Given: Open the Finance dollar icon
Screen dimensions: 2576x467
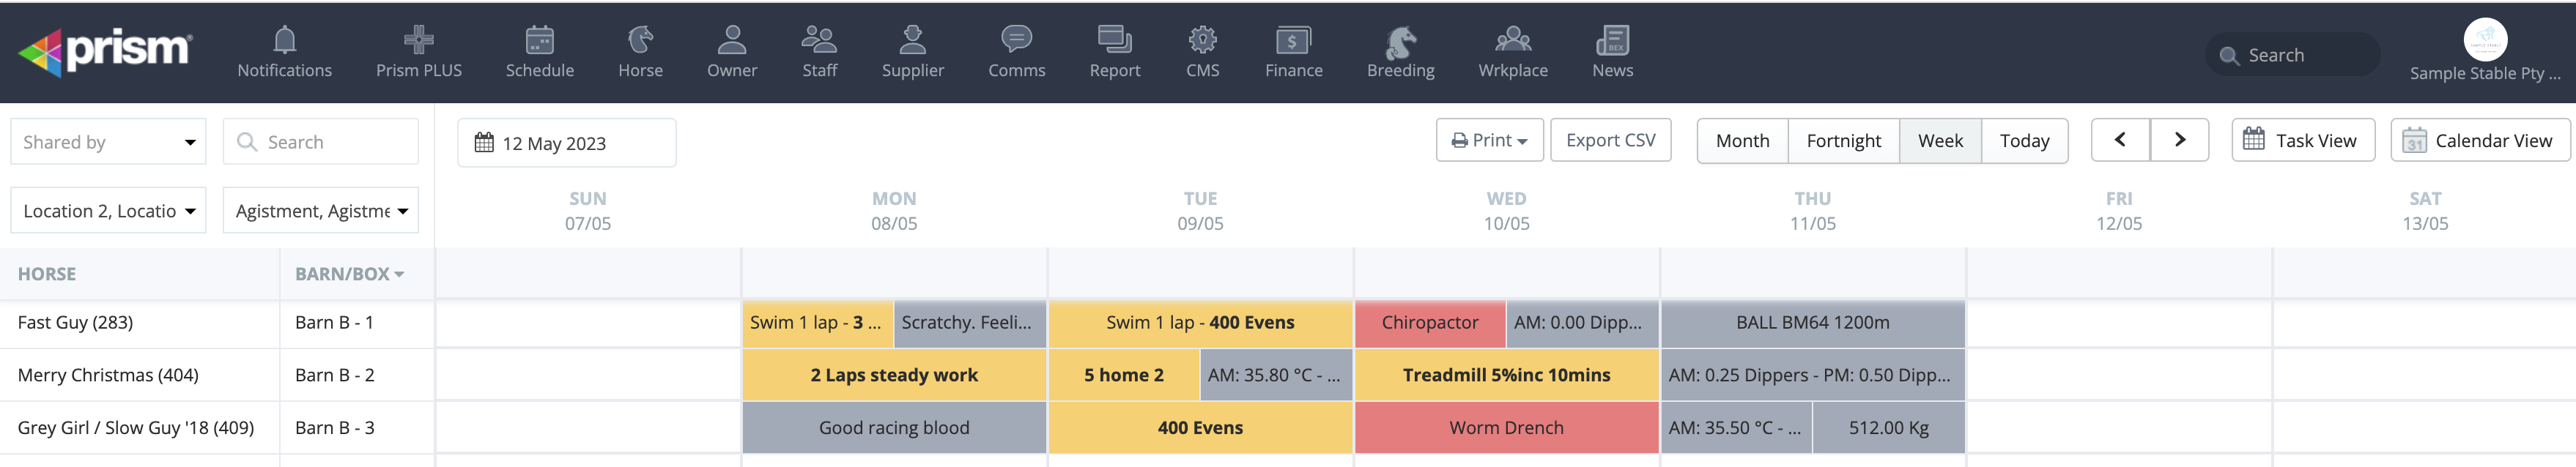Looking at the screenshot, I should tap(1292, 40).
